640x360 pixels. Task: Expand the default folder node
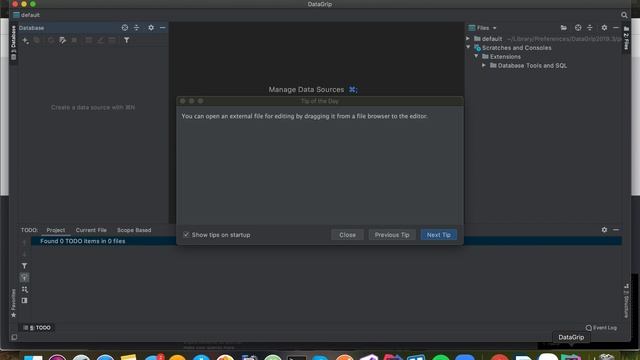coord(468,39)
